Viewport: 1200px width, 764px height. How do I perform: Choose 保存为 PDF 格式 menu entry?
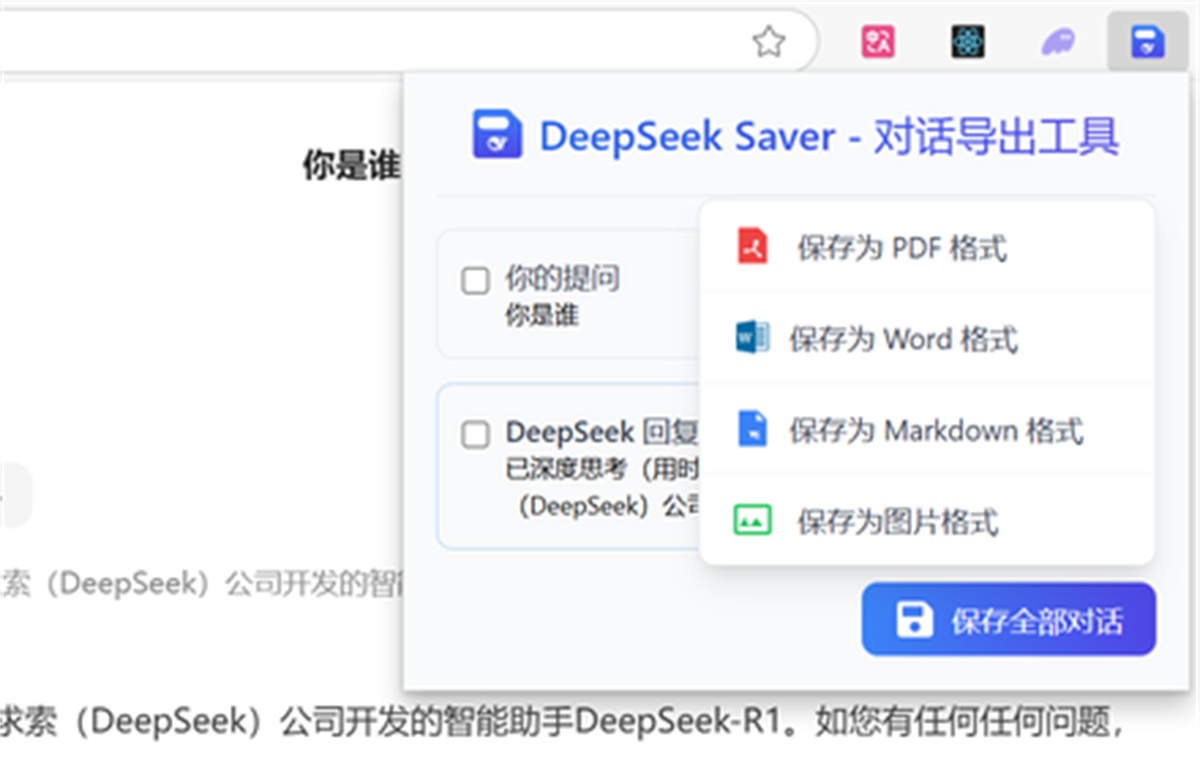click(x=927, y=247)
